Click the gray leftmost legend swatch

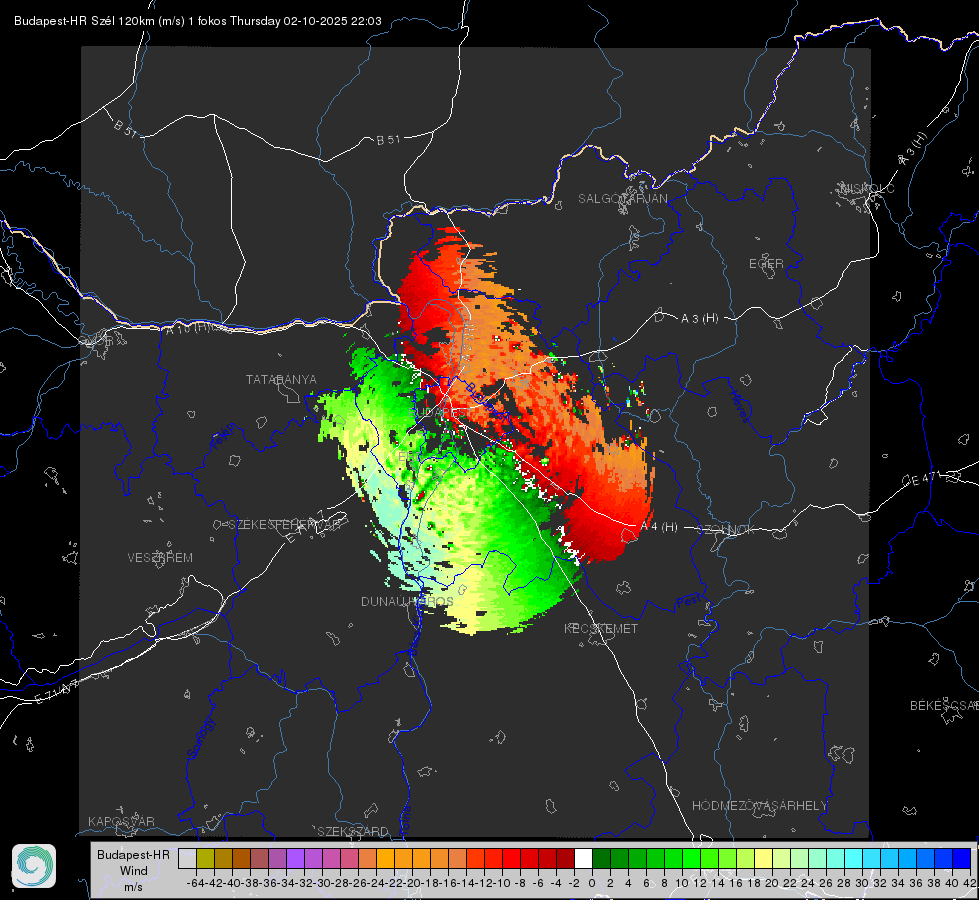click(187, 858)
